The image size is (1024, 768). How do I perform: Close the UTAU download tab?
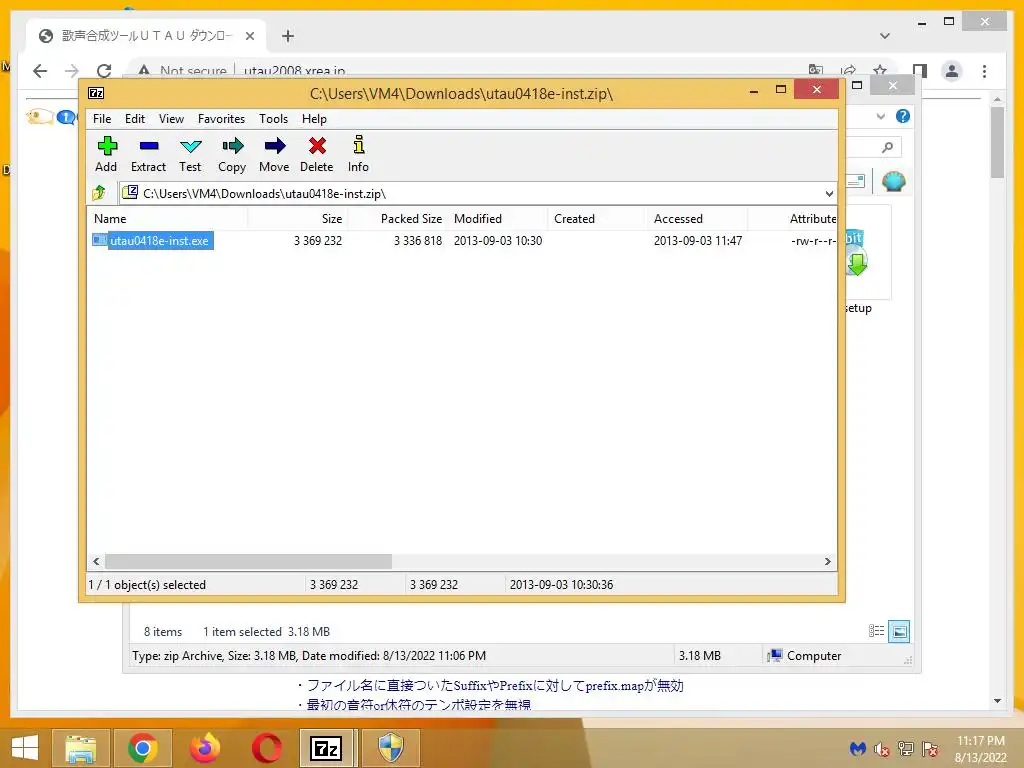click(249, 36)
